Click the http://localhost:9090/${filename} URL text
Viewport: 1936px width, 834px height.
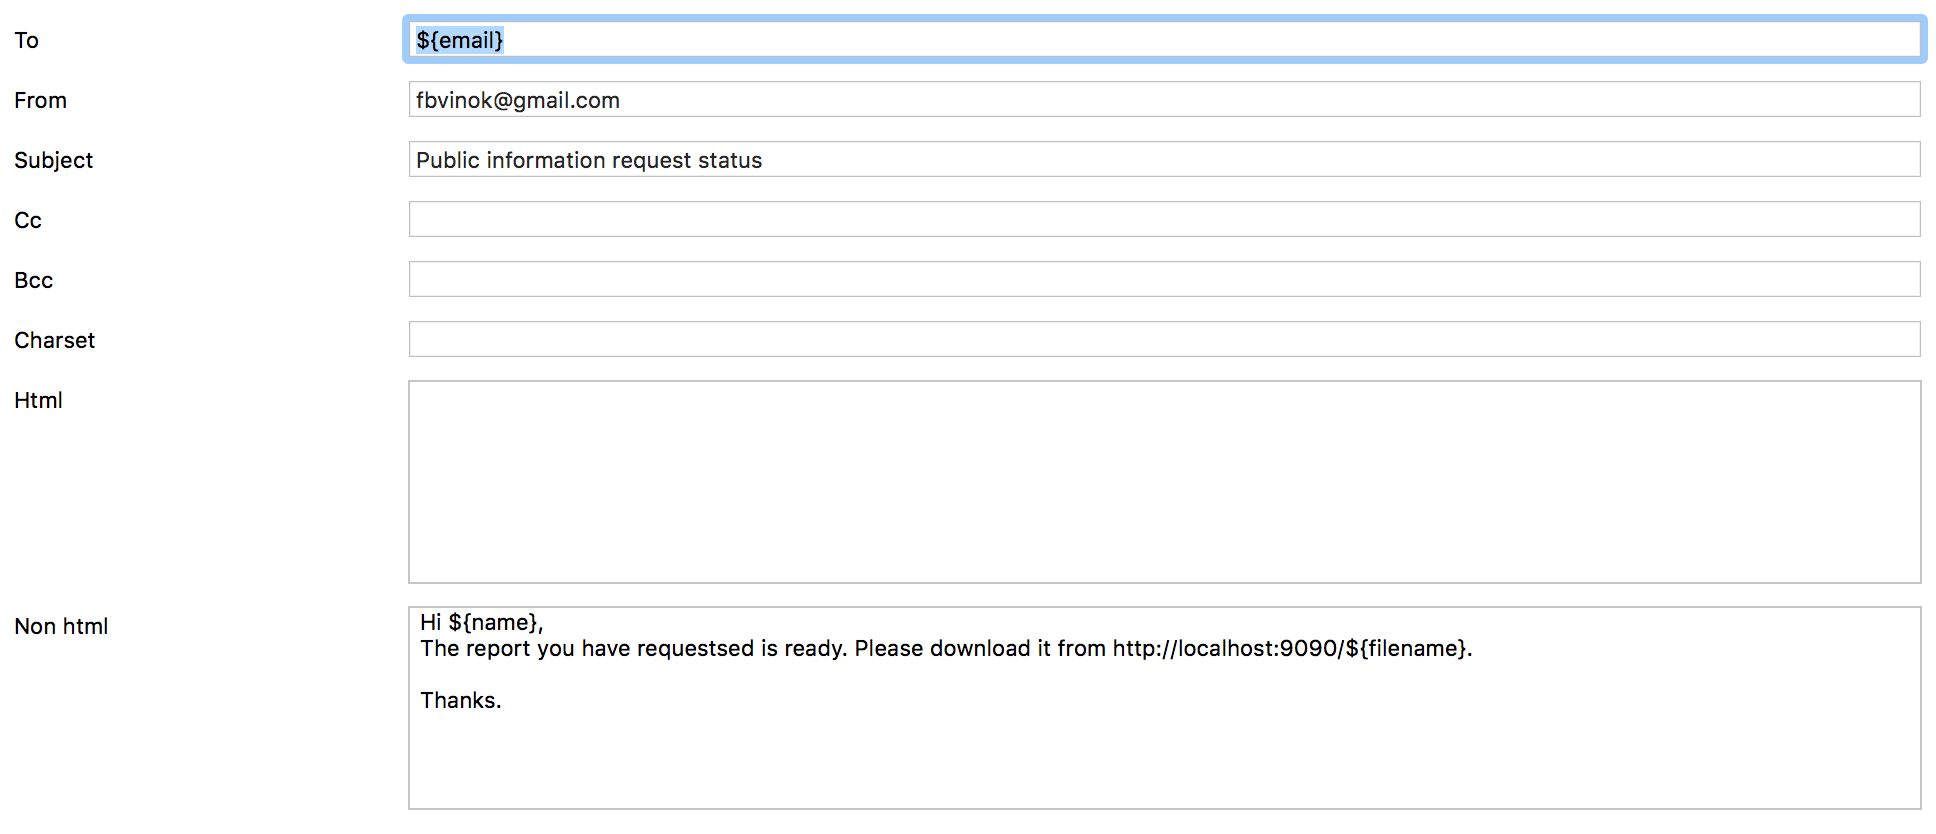1290,649
